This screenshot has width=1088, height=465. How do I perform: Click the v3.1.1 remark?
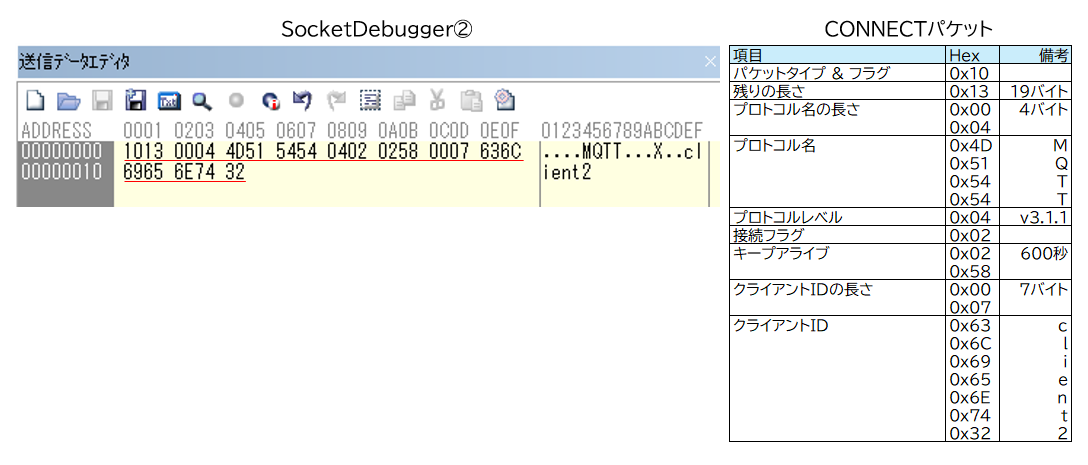[x=1045, y=217]
